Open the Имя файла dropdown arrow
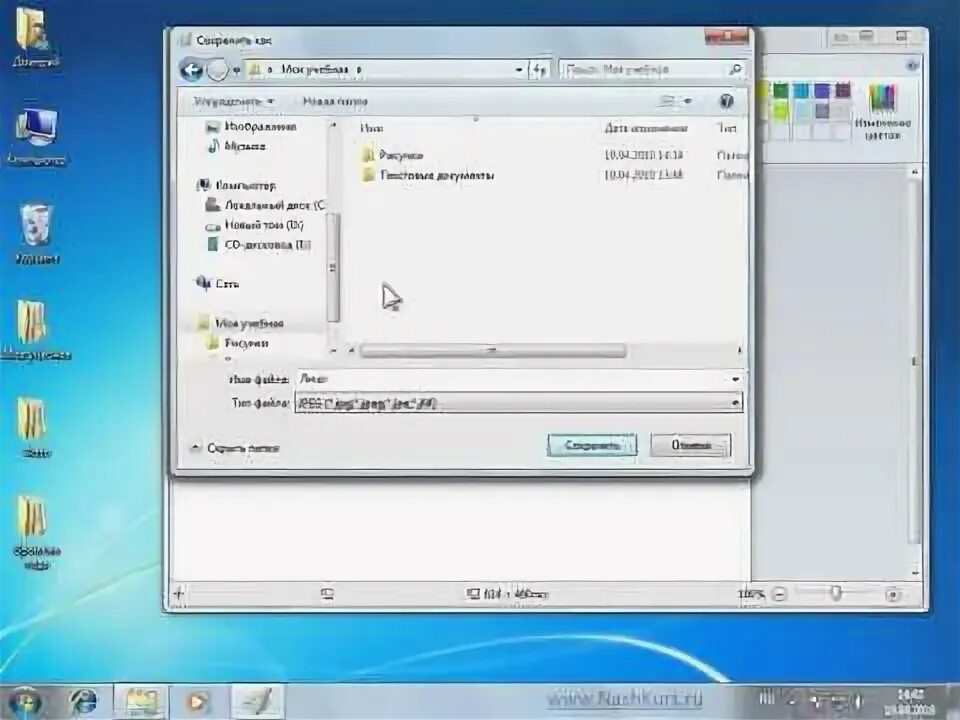The height and width of the screenshot is (720, 960). pyautogui.click(x=735, y=379)
